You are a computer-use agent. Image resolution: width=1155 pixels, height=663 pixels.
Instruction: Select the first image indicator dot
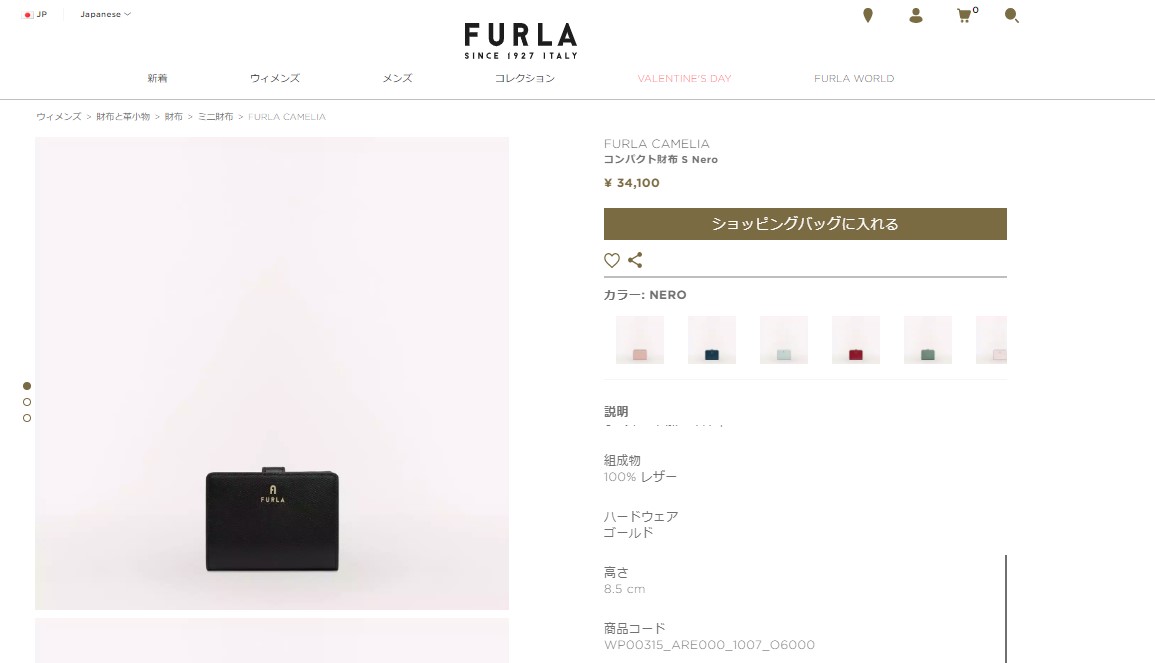[27, 386]
